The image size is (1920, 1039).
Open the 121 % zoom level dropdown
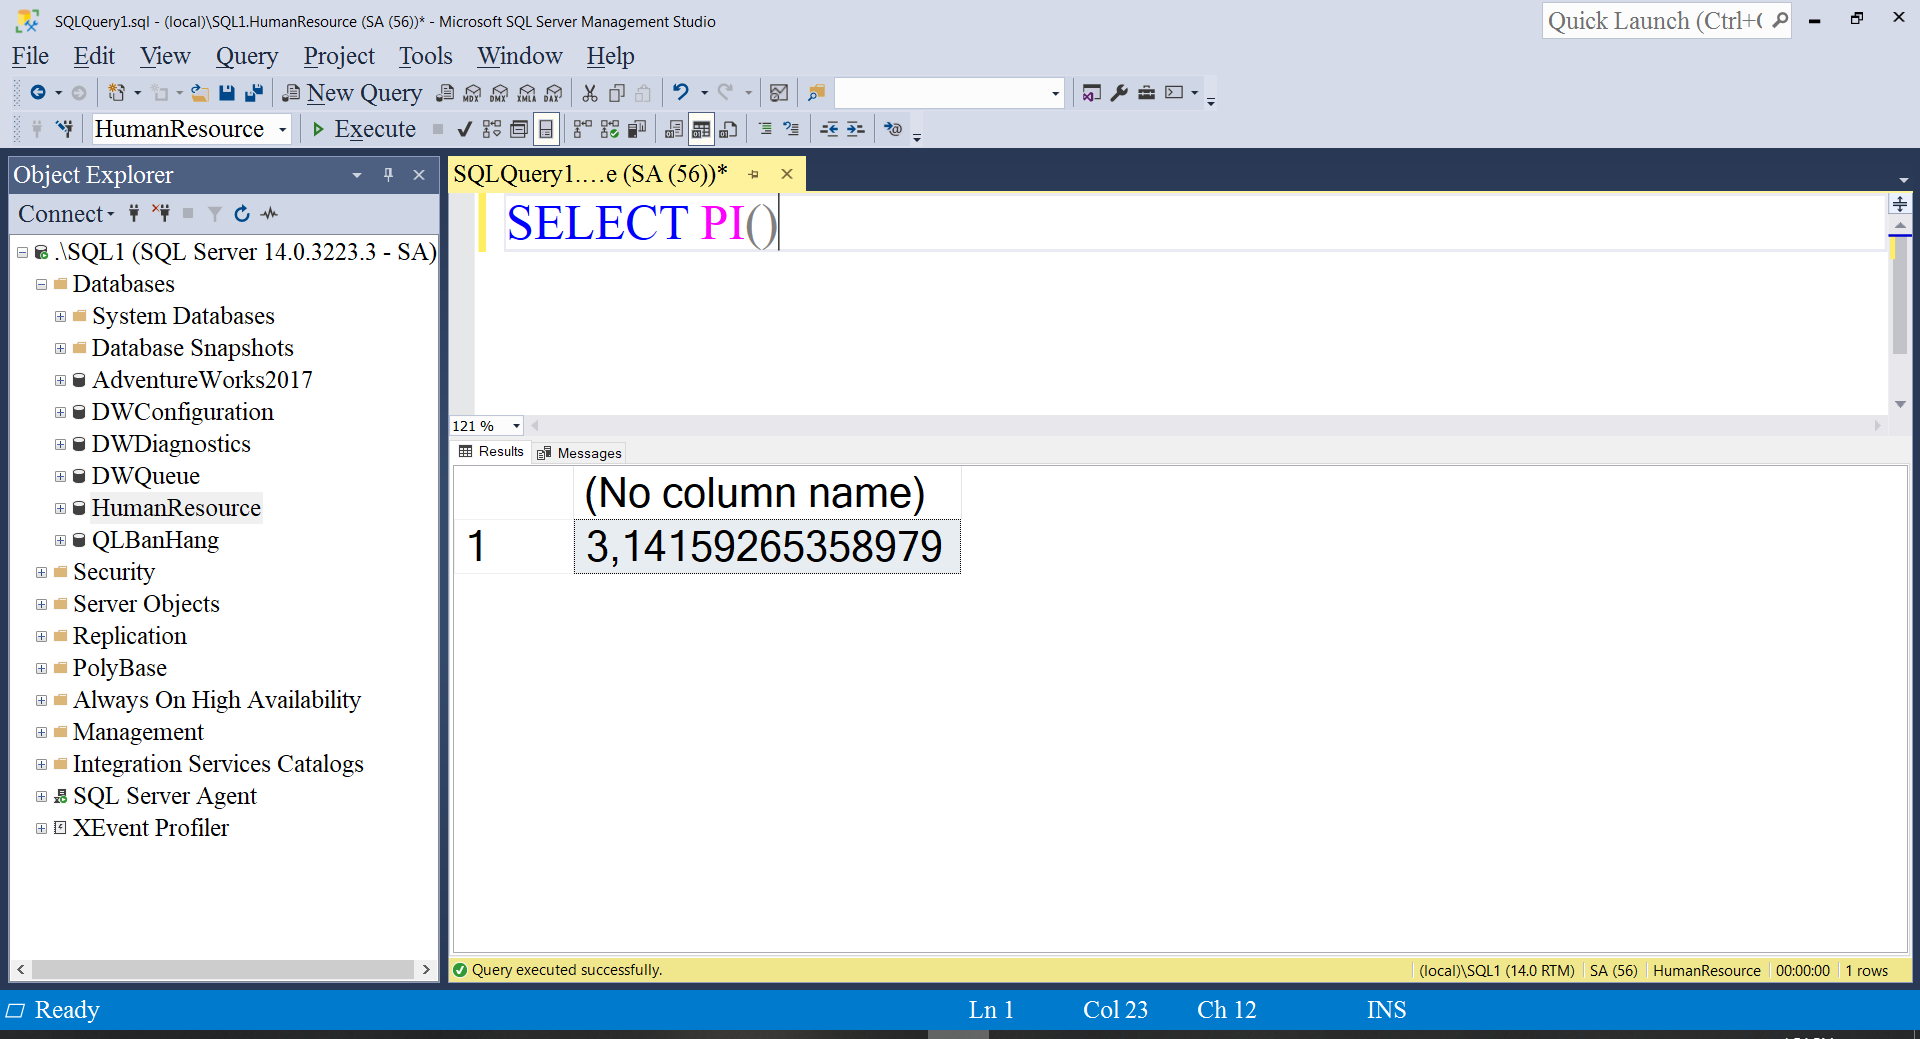516,426
